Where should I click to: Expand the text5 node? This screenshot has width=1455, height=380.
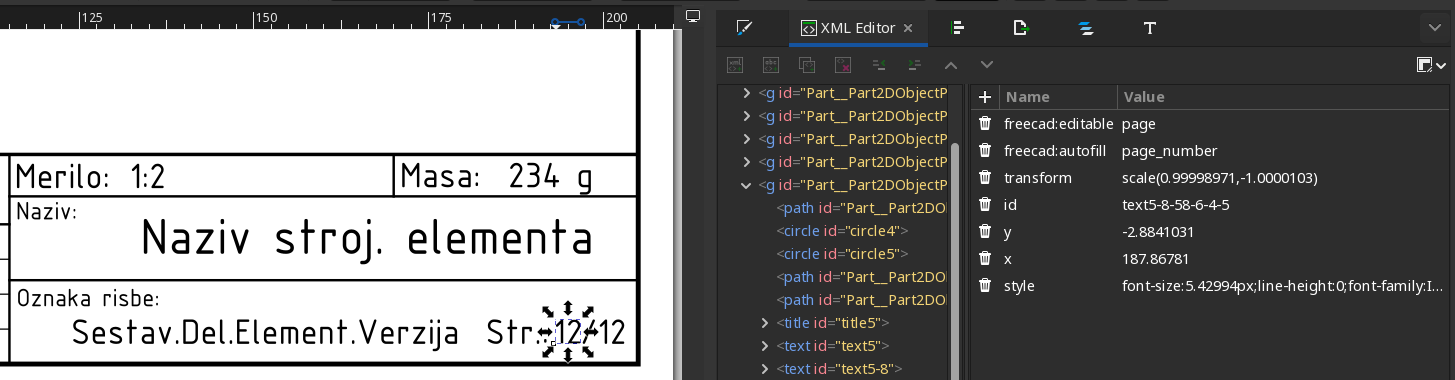[765, 346]
